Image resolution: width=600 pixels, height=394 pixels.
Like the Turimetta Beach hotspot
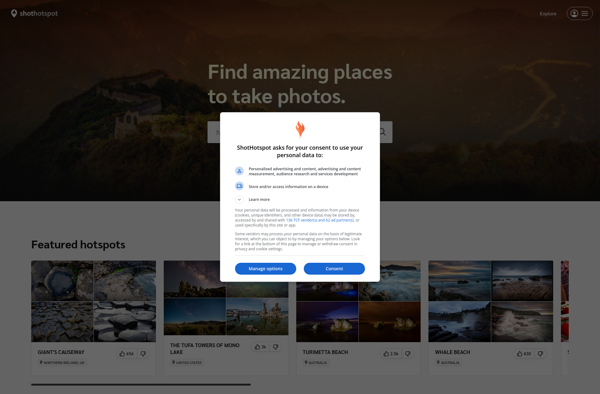(x=391, y=353)
